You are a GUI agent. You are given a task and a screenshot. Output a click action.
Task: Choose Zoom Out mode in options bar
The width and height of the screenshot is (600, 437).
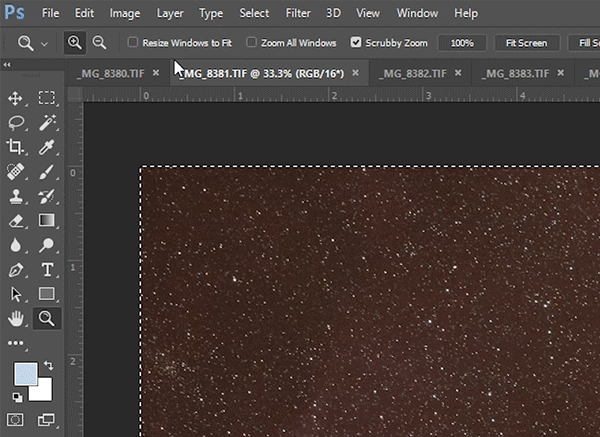[x=99, y=42]
